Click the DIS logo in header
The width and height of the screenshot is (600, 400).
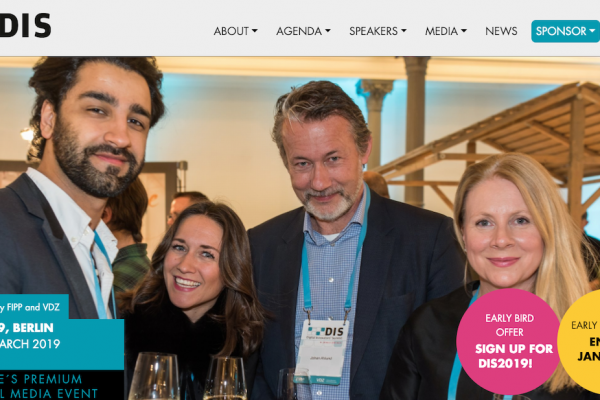pyautogui.click(x=25, y=26)
